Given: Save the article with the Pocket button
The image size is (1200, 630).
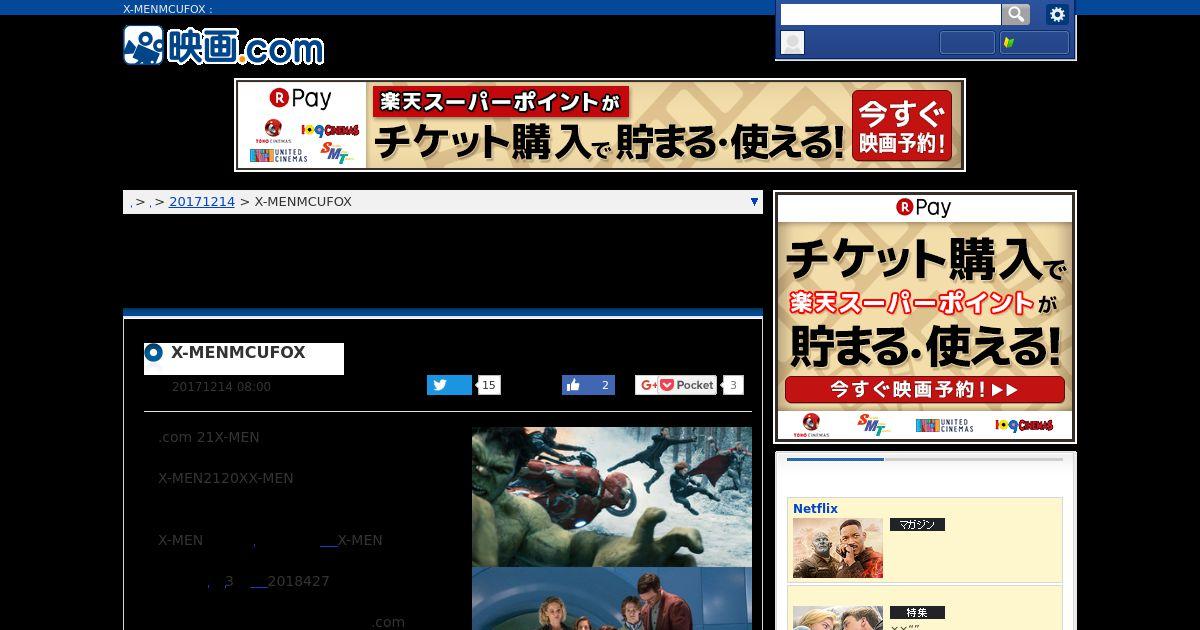Looking at the screenshot, I should 687,385.
